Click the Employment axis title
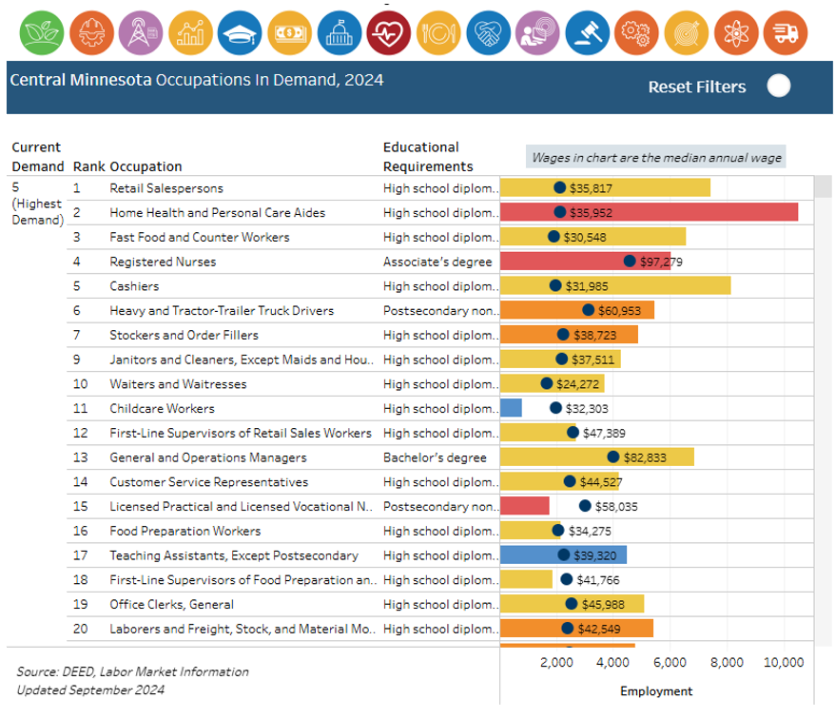The width and height of the screenshot is (835, 719). (x=656, y=691)
